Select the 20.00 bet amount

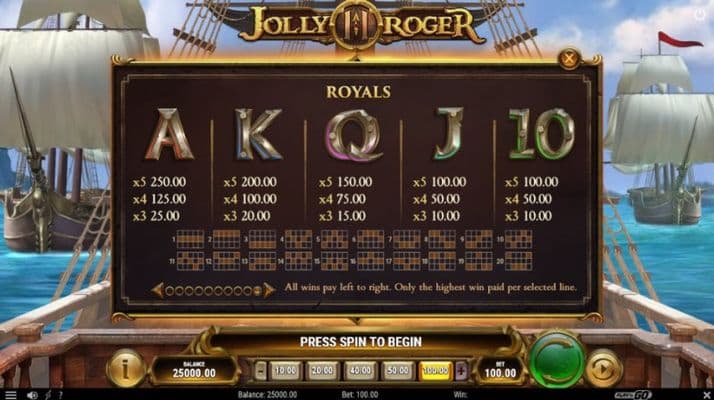pyautogui.click(x=322, y=371)
